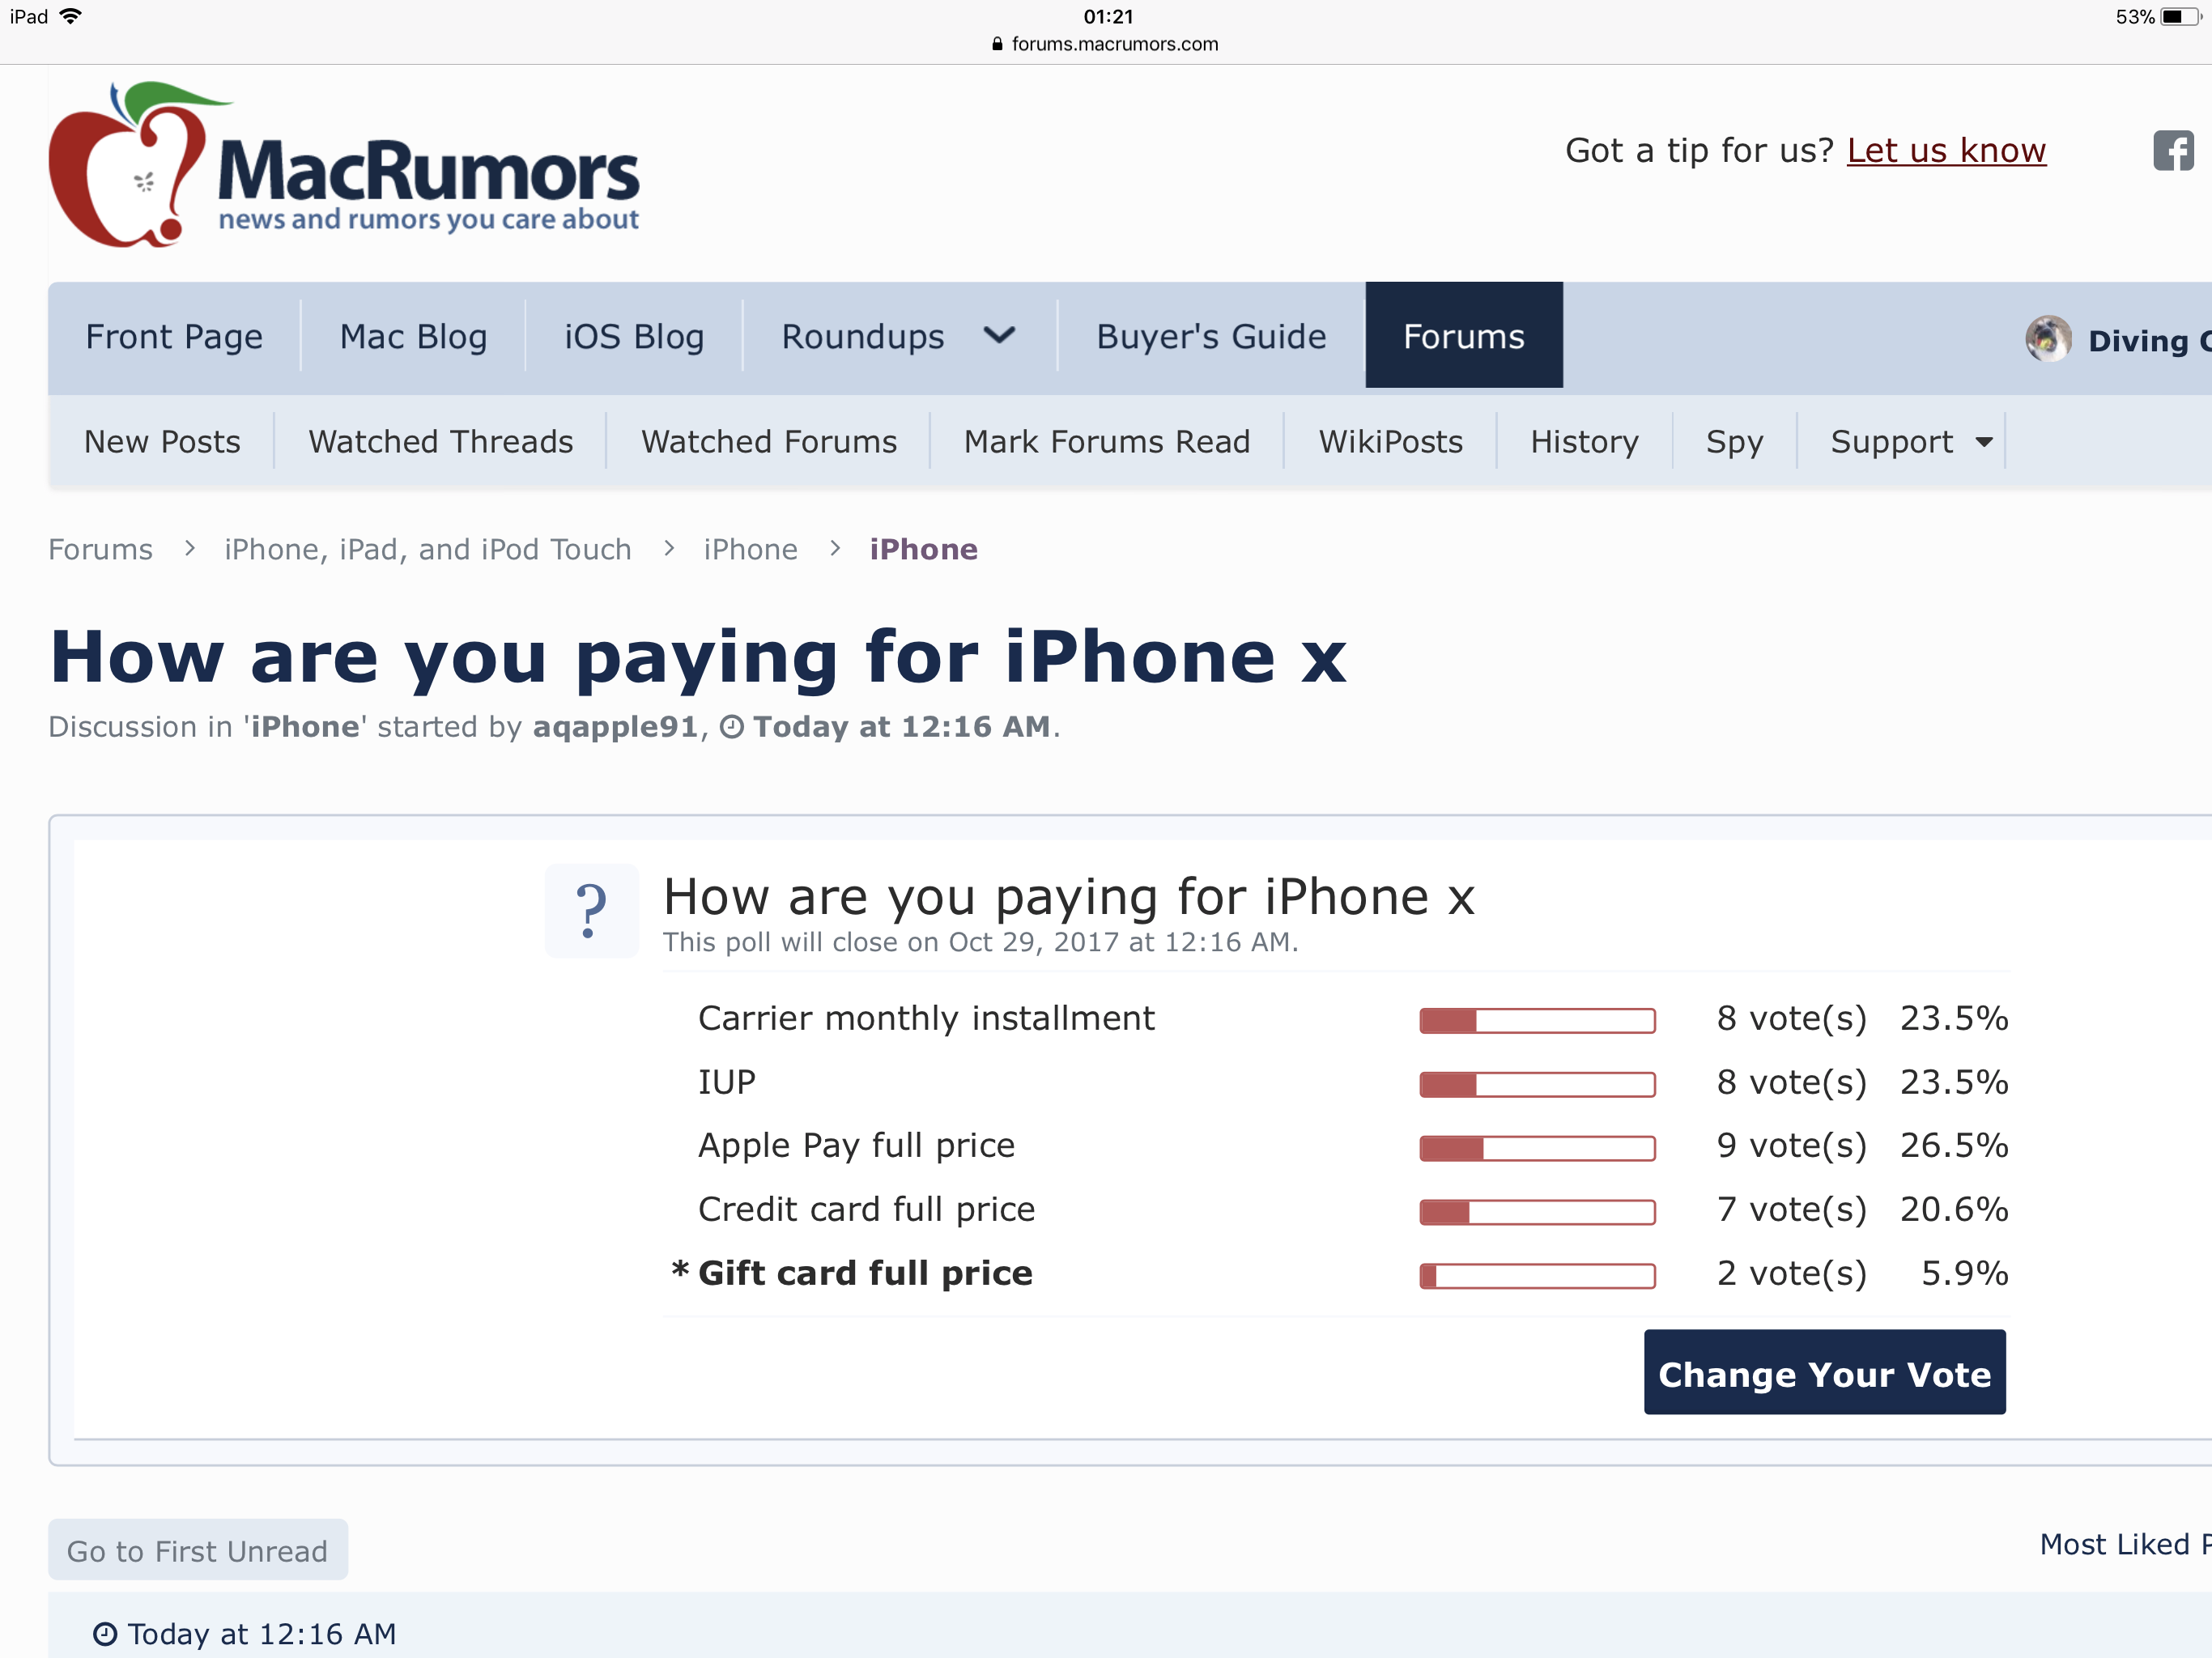Click the poll question mark icon
The height and width of the screenshot is (1658, 2212).
click(x=591, y=911)
